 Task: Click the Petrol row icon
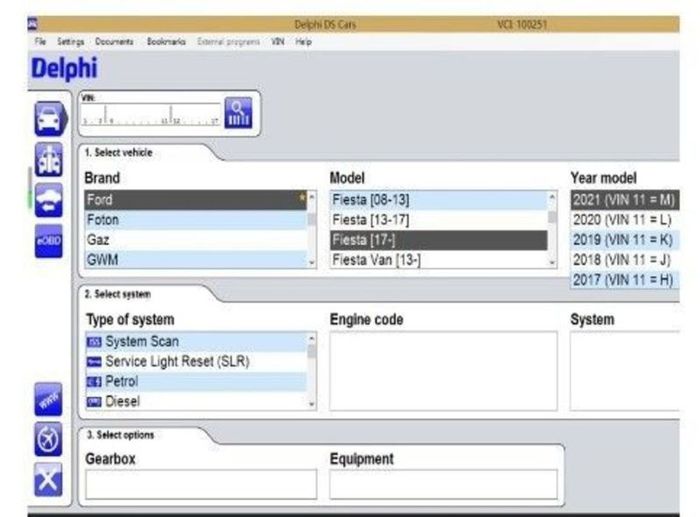click(94, 382)
